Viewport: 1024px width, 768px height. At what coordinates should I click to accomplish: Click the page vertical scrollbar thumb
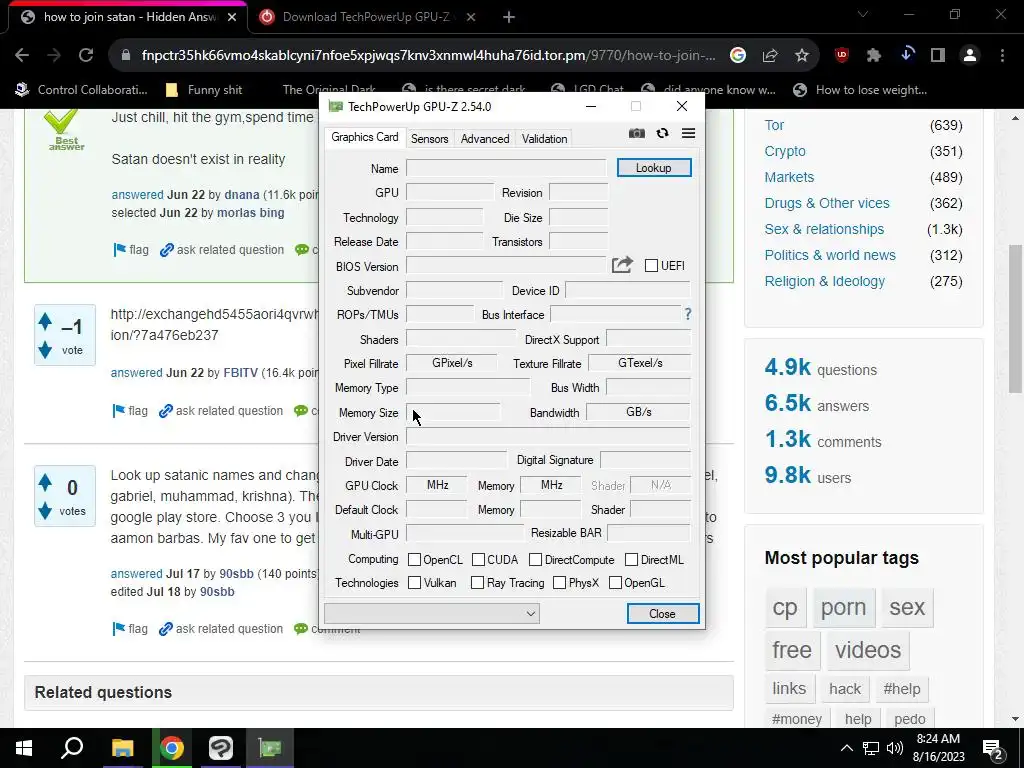point(1015,319)
